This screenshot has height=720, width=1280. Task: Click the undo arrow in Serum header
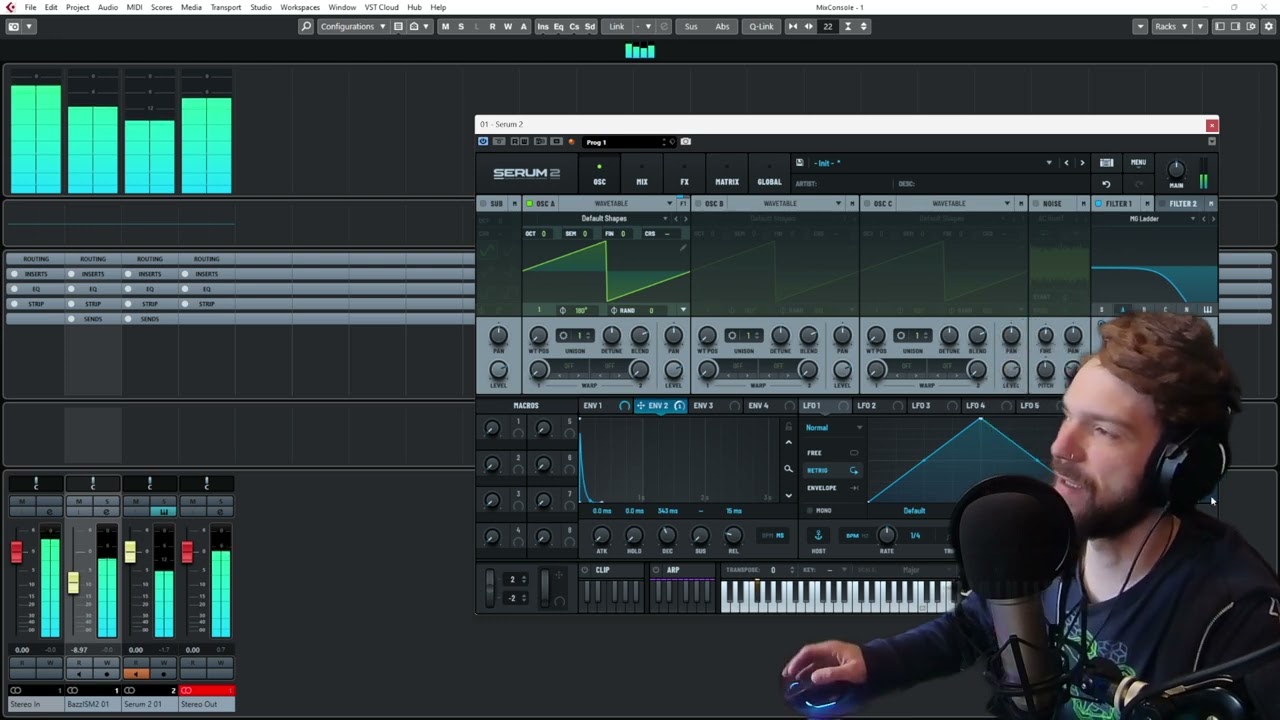pos(1106,184)
